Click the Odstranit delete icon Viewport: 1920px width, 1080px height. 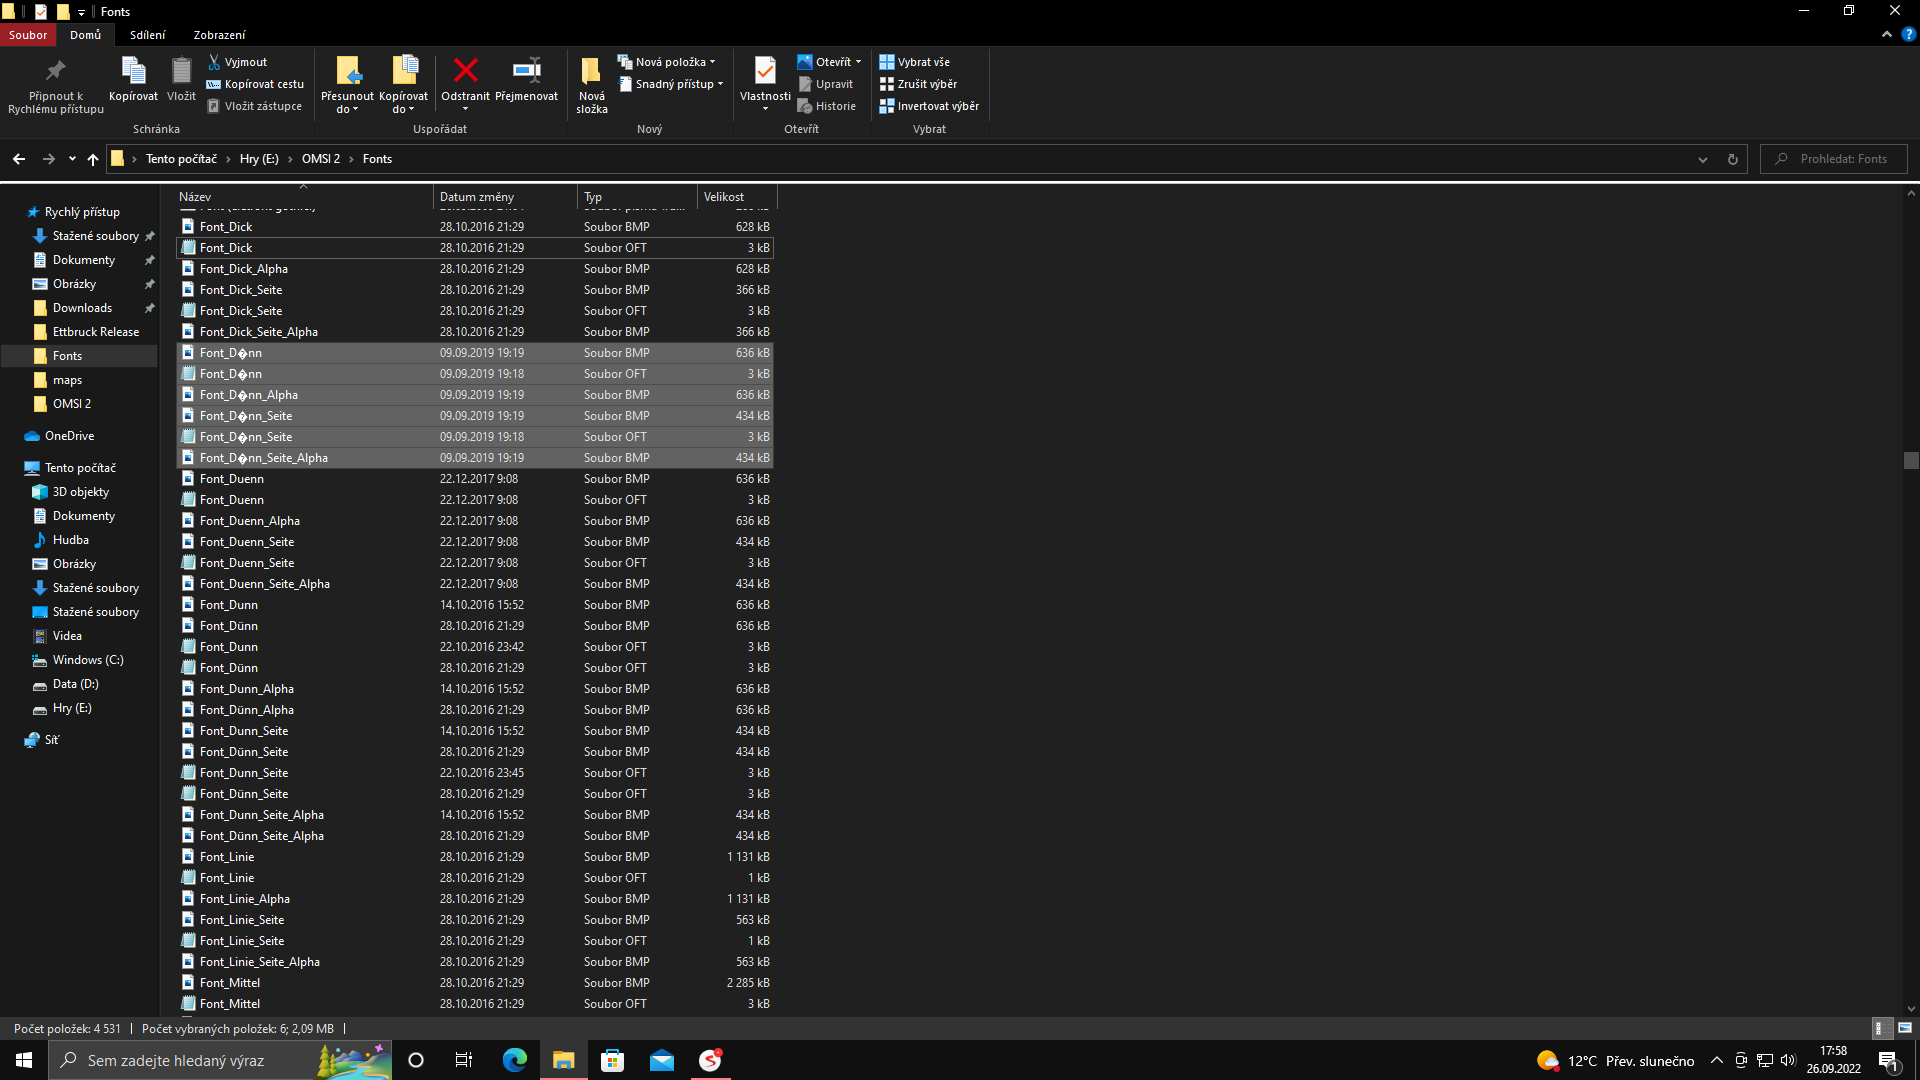pos(465,72)
